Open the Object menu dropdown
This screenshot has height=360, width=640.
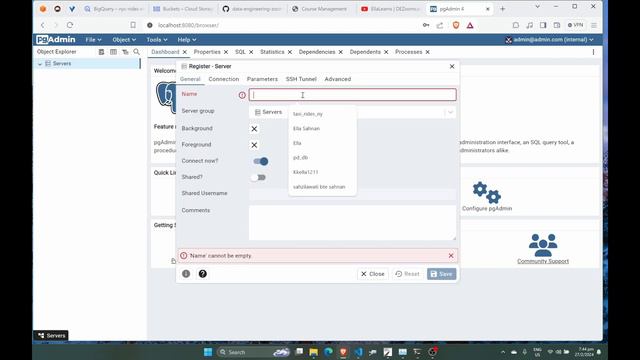124,40
